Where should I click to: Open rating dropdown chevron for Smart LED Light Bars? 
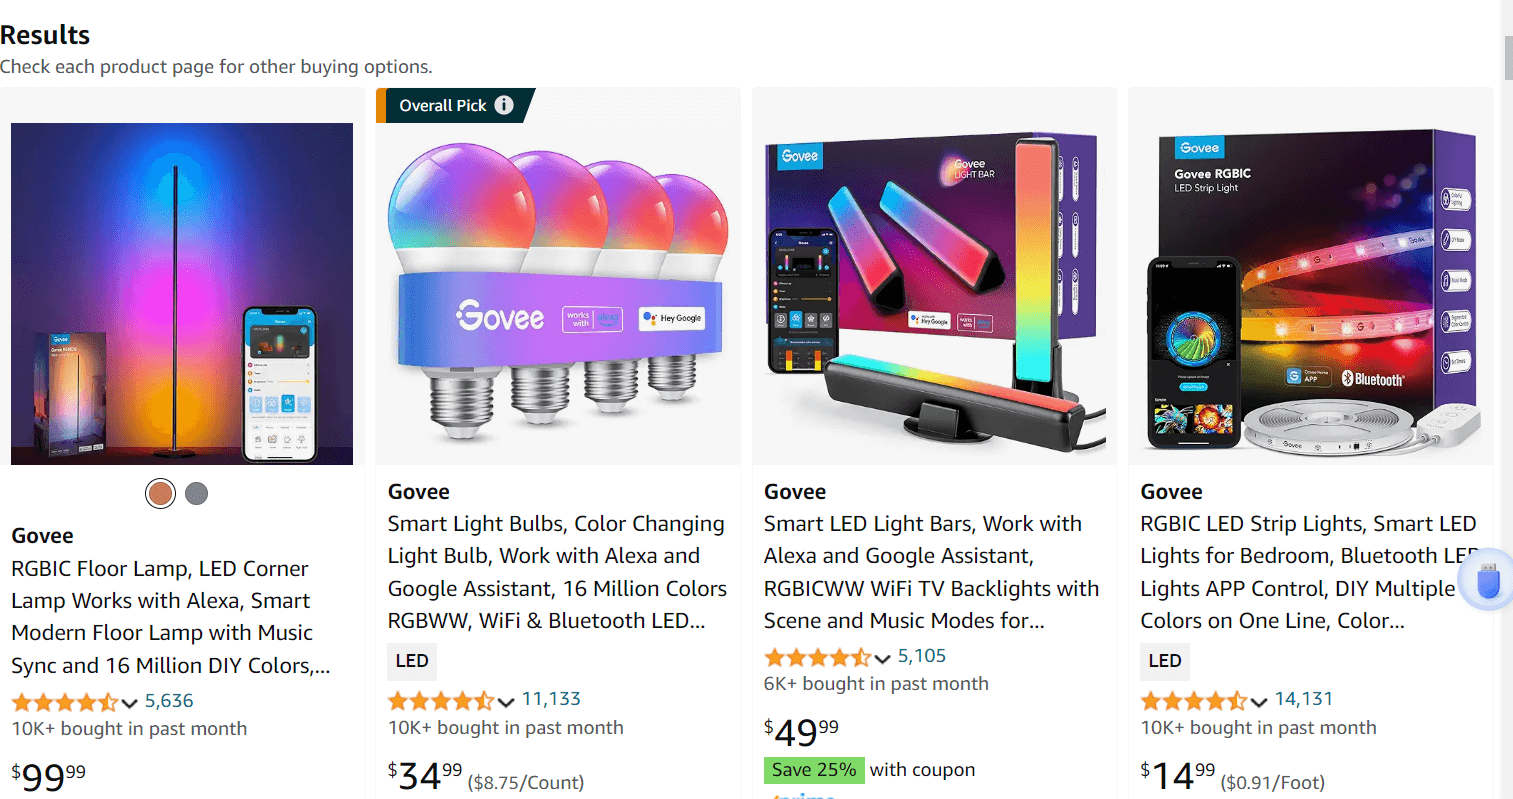tap(882, 658)
